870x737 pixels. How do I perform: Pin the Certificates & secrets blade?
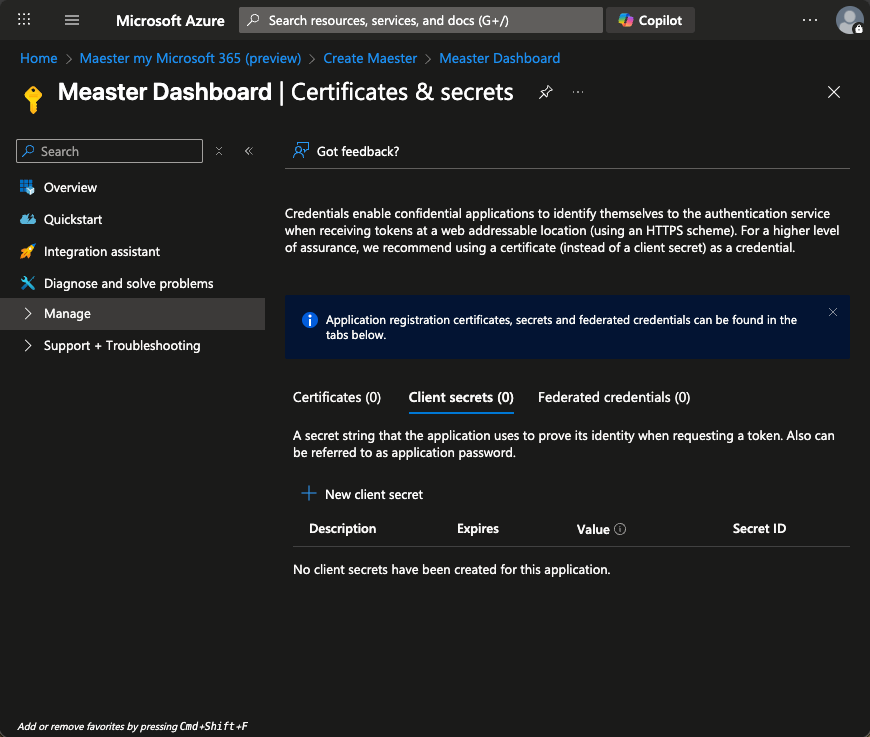tap(545, 92)
